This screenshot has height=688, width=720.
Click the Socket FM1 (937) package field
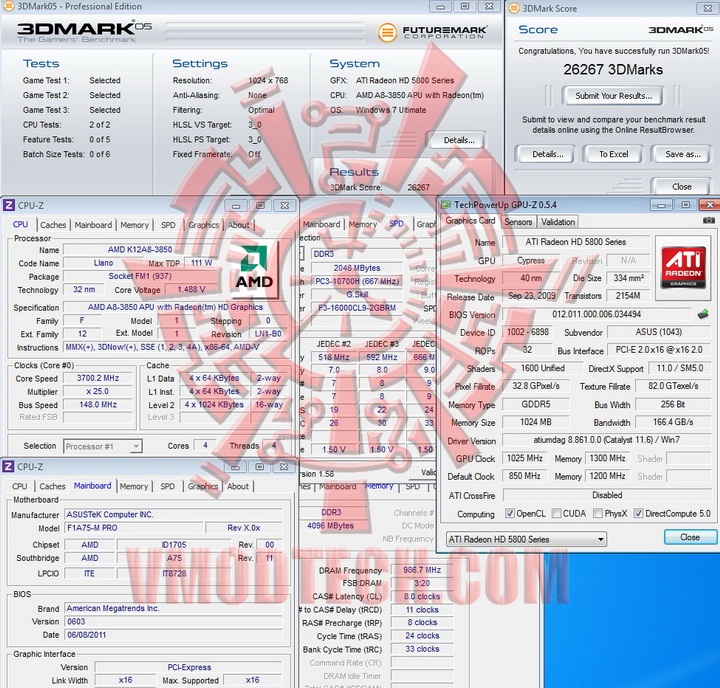click(x=140, y=276)
